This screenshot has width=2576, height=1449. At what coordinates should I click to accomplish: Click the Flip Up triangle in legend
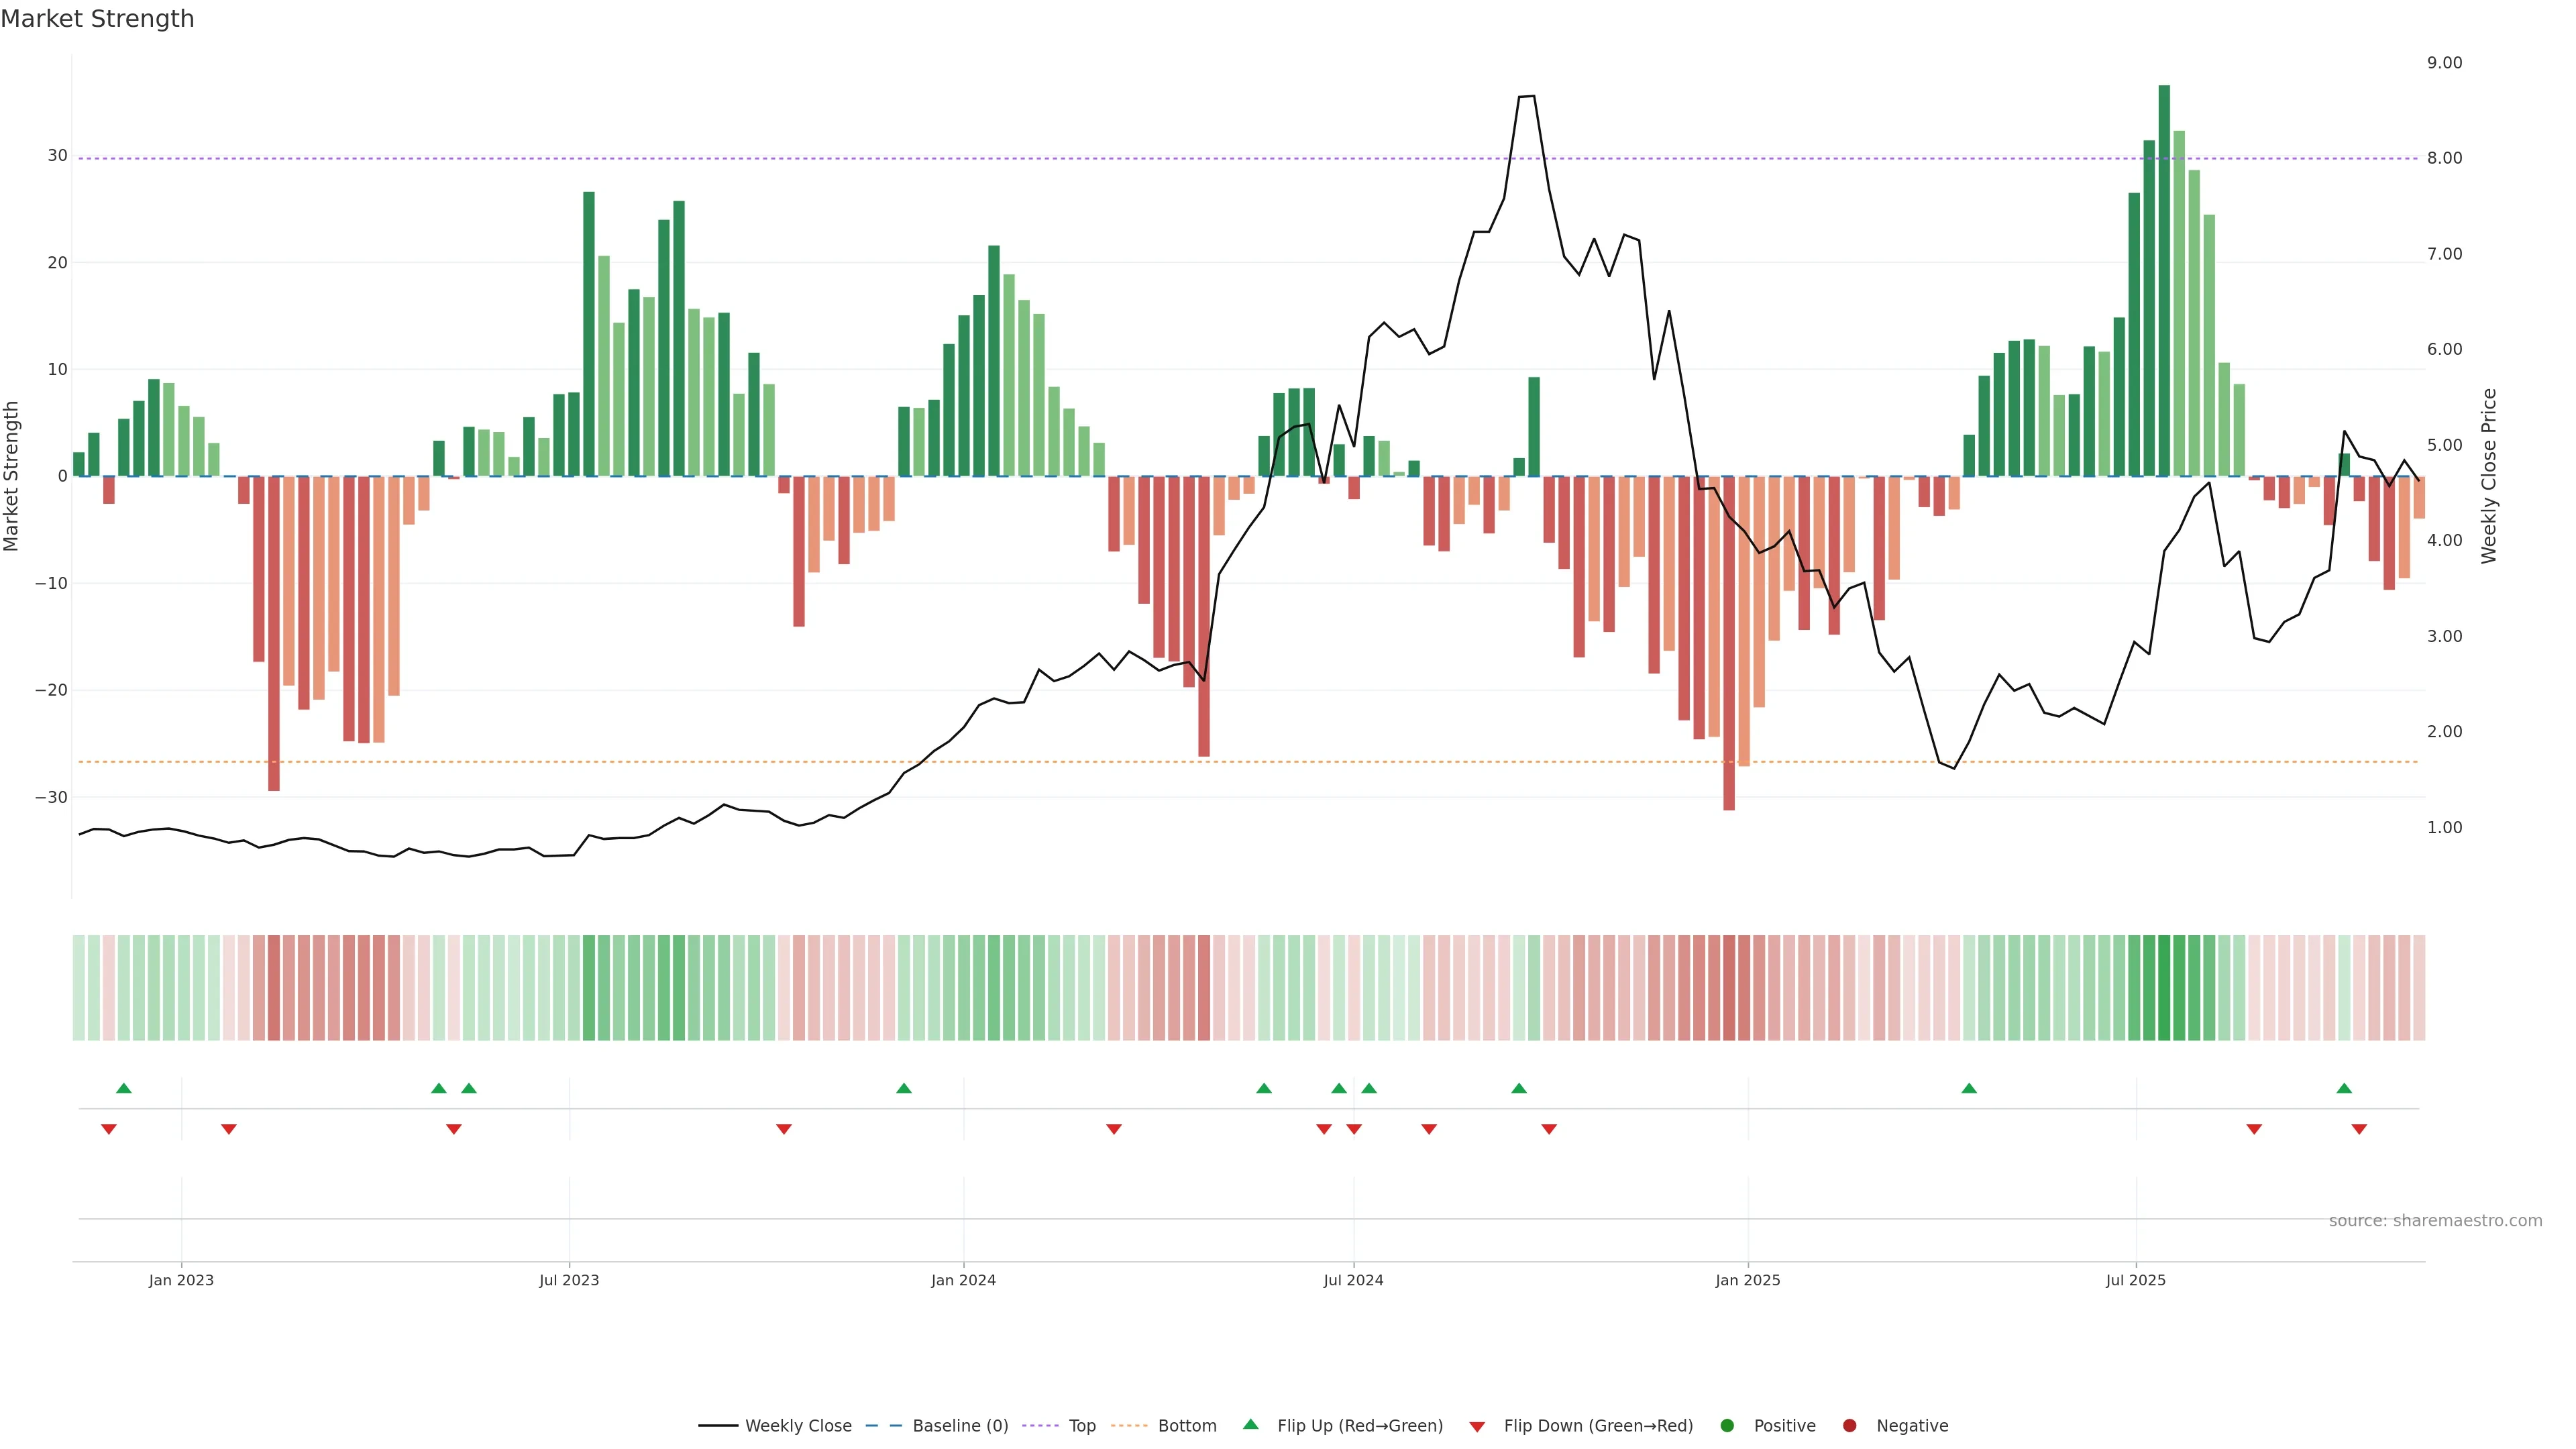click(1250, 1424)
